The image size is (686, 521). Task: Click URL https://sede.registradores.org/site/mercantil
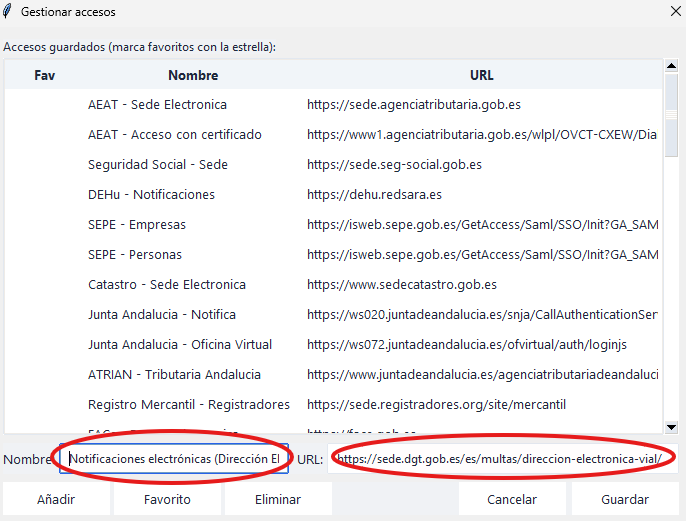coord(436,404)
